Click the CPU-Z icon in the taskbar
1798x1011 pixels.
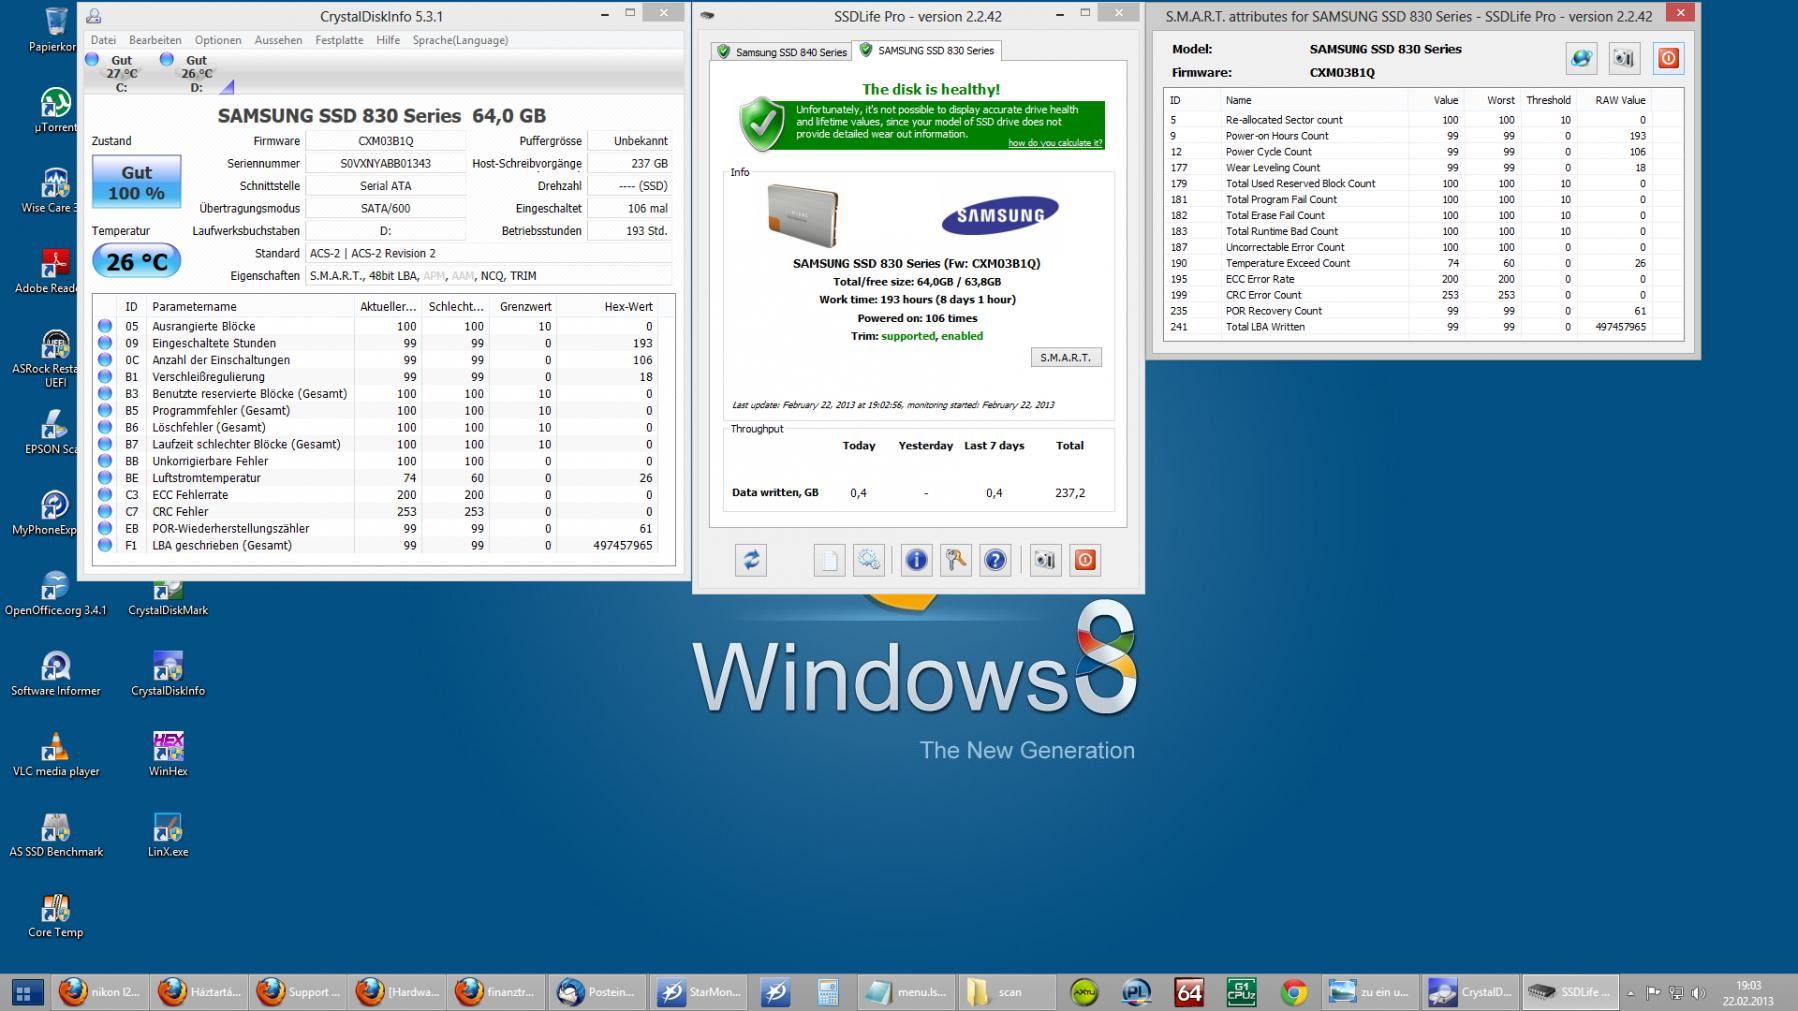(1241, 992)
